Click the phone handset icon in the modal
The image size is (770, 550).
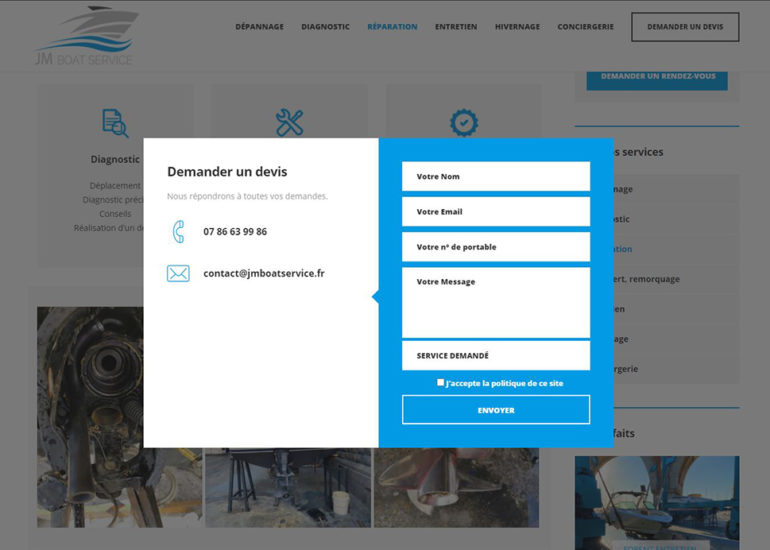(178, 232)
